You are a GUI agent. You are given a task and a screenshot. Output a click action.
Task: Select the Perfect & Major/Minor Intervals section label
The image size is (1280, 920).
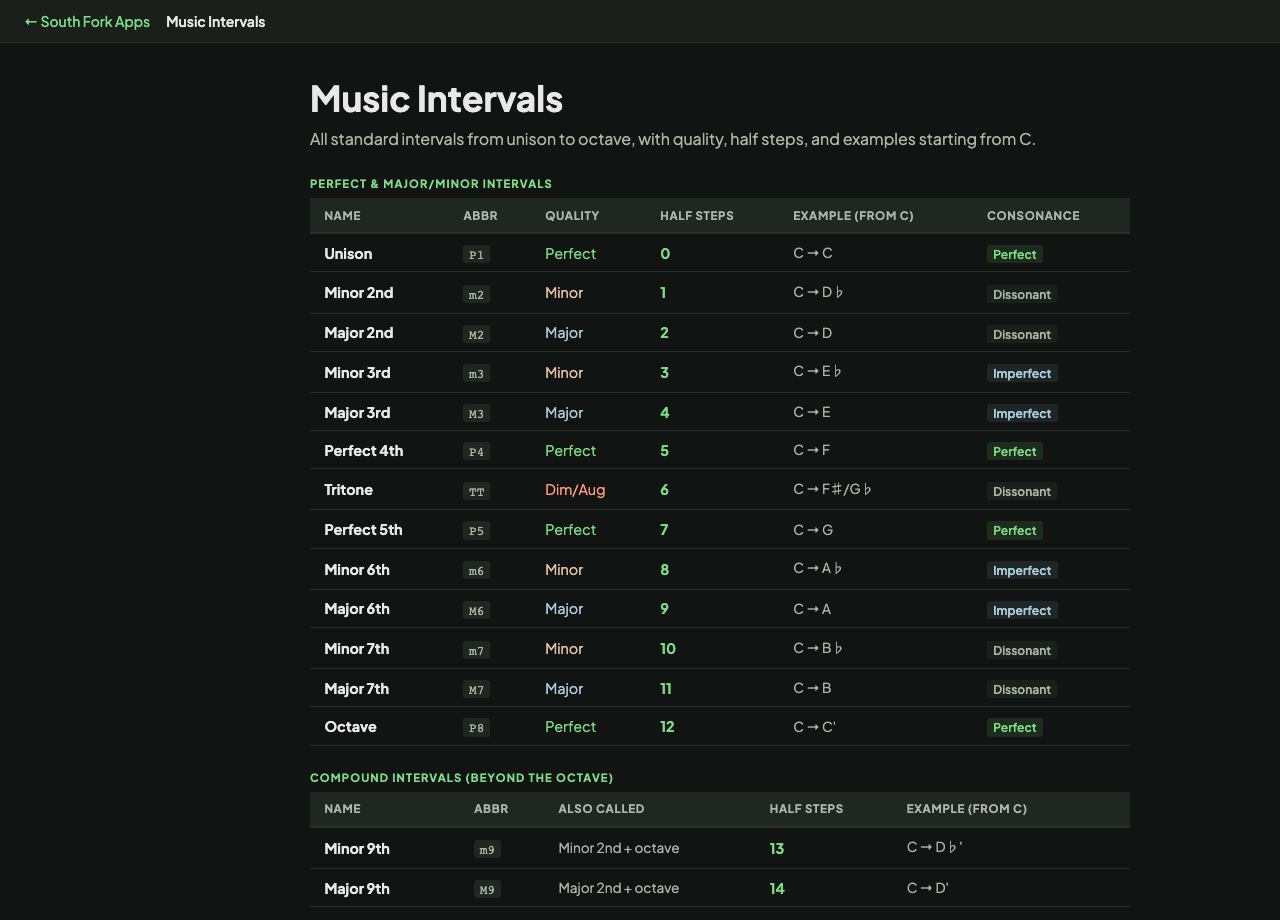click(431, 184)
